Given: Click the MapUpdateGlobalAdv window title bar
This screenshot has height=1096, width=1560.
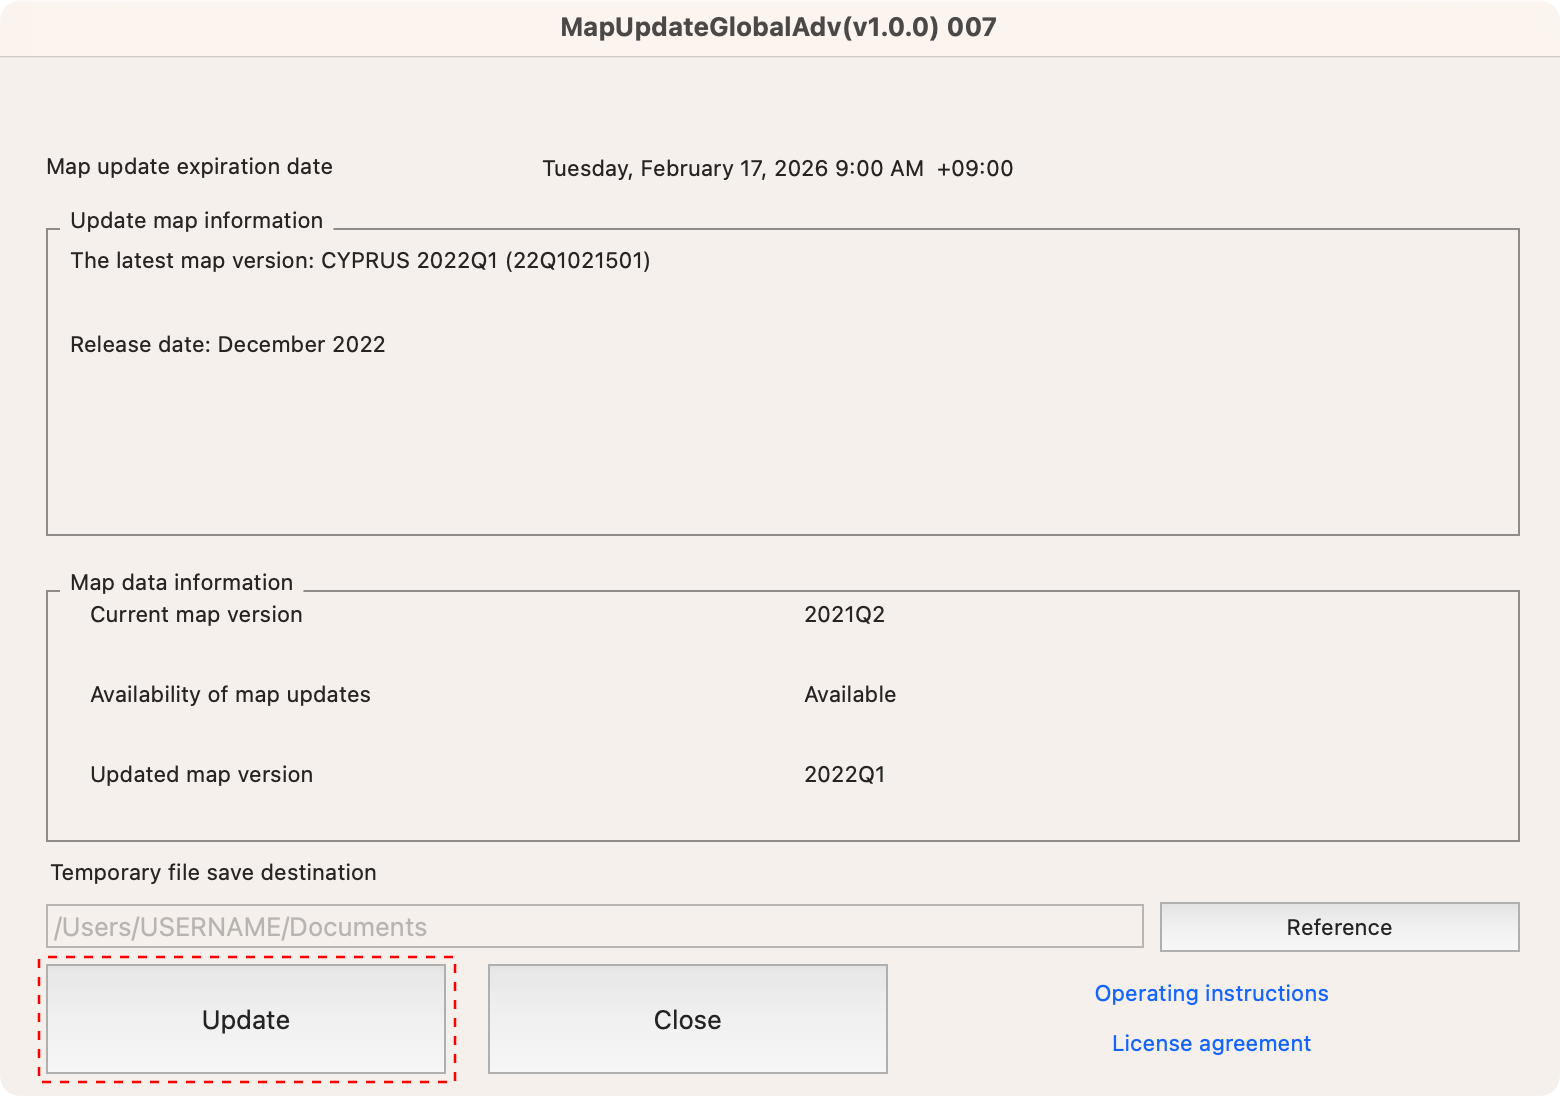Looking at the screenshot, I should [x=778, y=27].
